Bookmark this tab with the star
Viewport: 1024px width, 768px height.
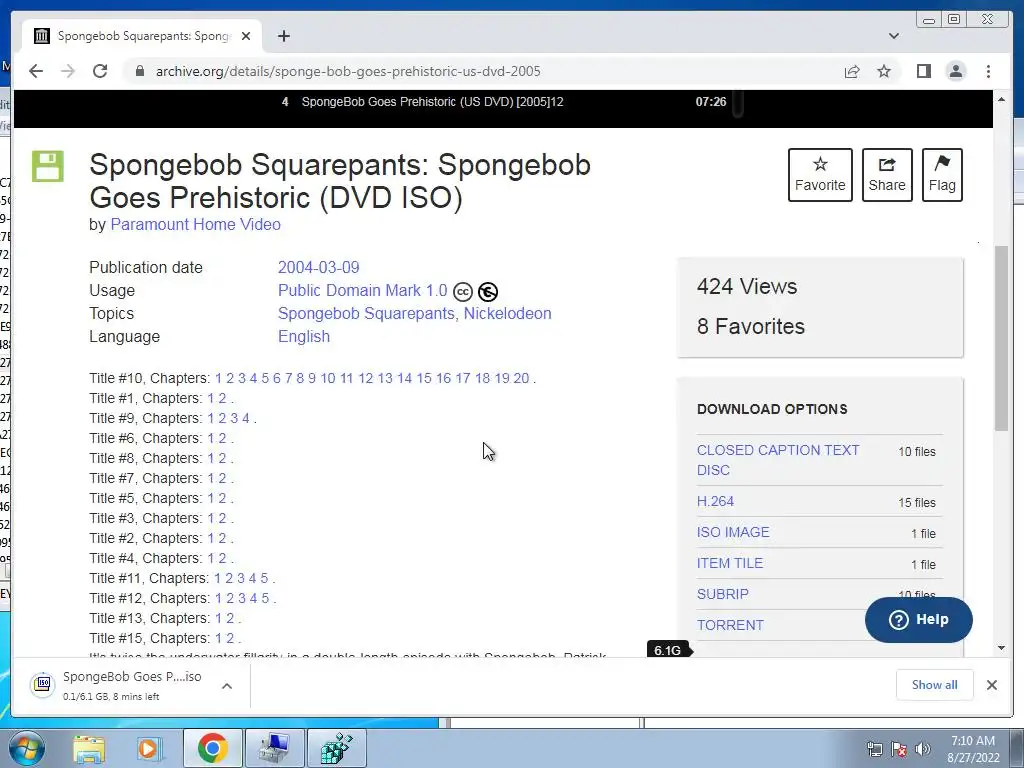(884, 71)
